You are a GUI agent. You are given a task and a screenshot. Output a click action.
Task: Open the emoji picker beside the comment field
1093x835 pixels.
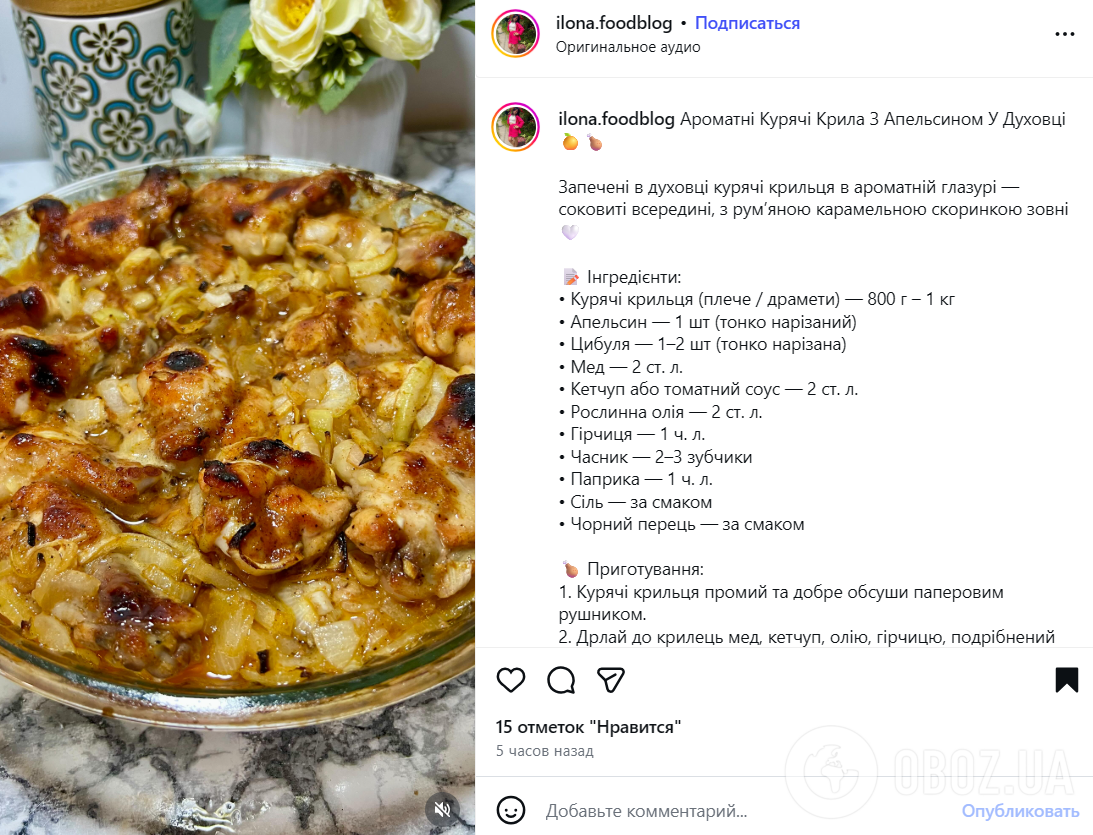[x=511, y=812]
